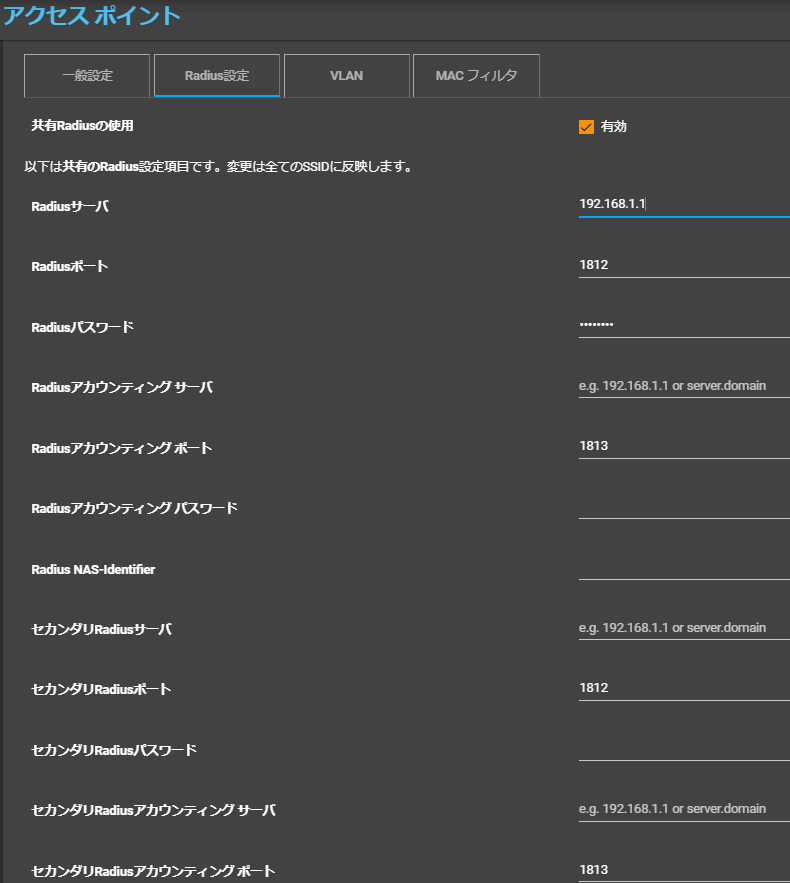Toggle the 共有Radiusの使用 有効 checkbox
Viewport: 790px width, 883px height.
tap(586, 127)
